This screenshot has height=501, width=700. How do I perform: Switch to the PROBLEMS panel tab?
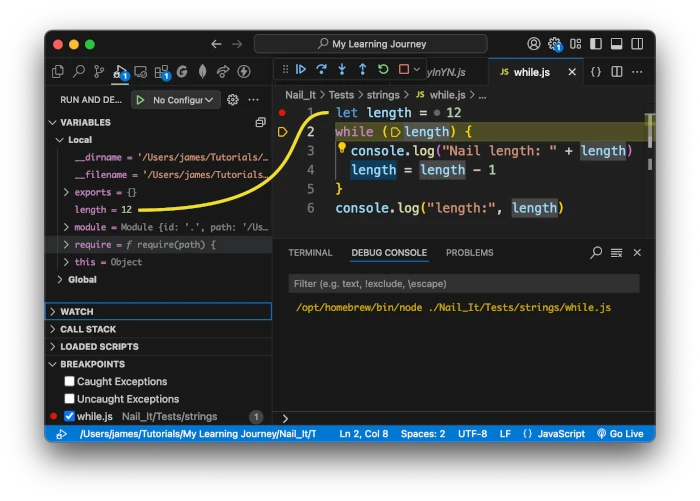[x=470, y=253]
